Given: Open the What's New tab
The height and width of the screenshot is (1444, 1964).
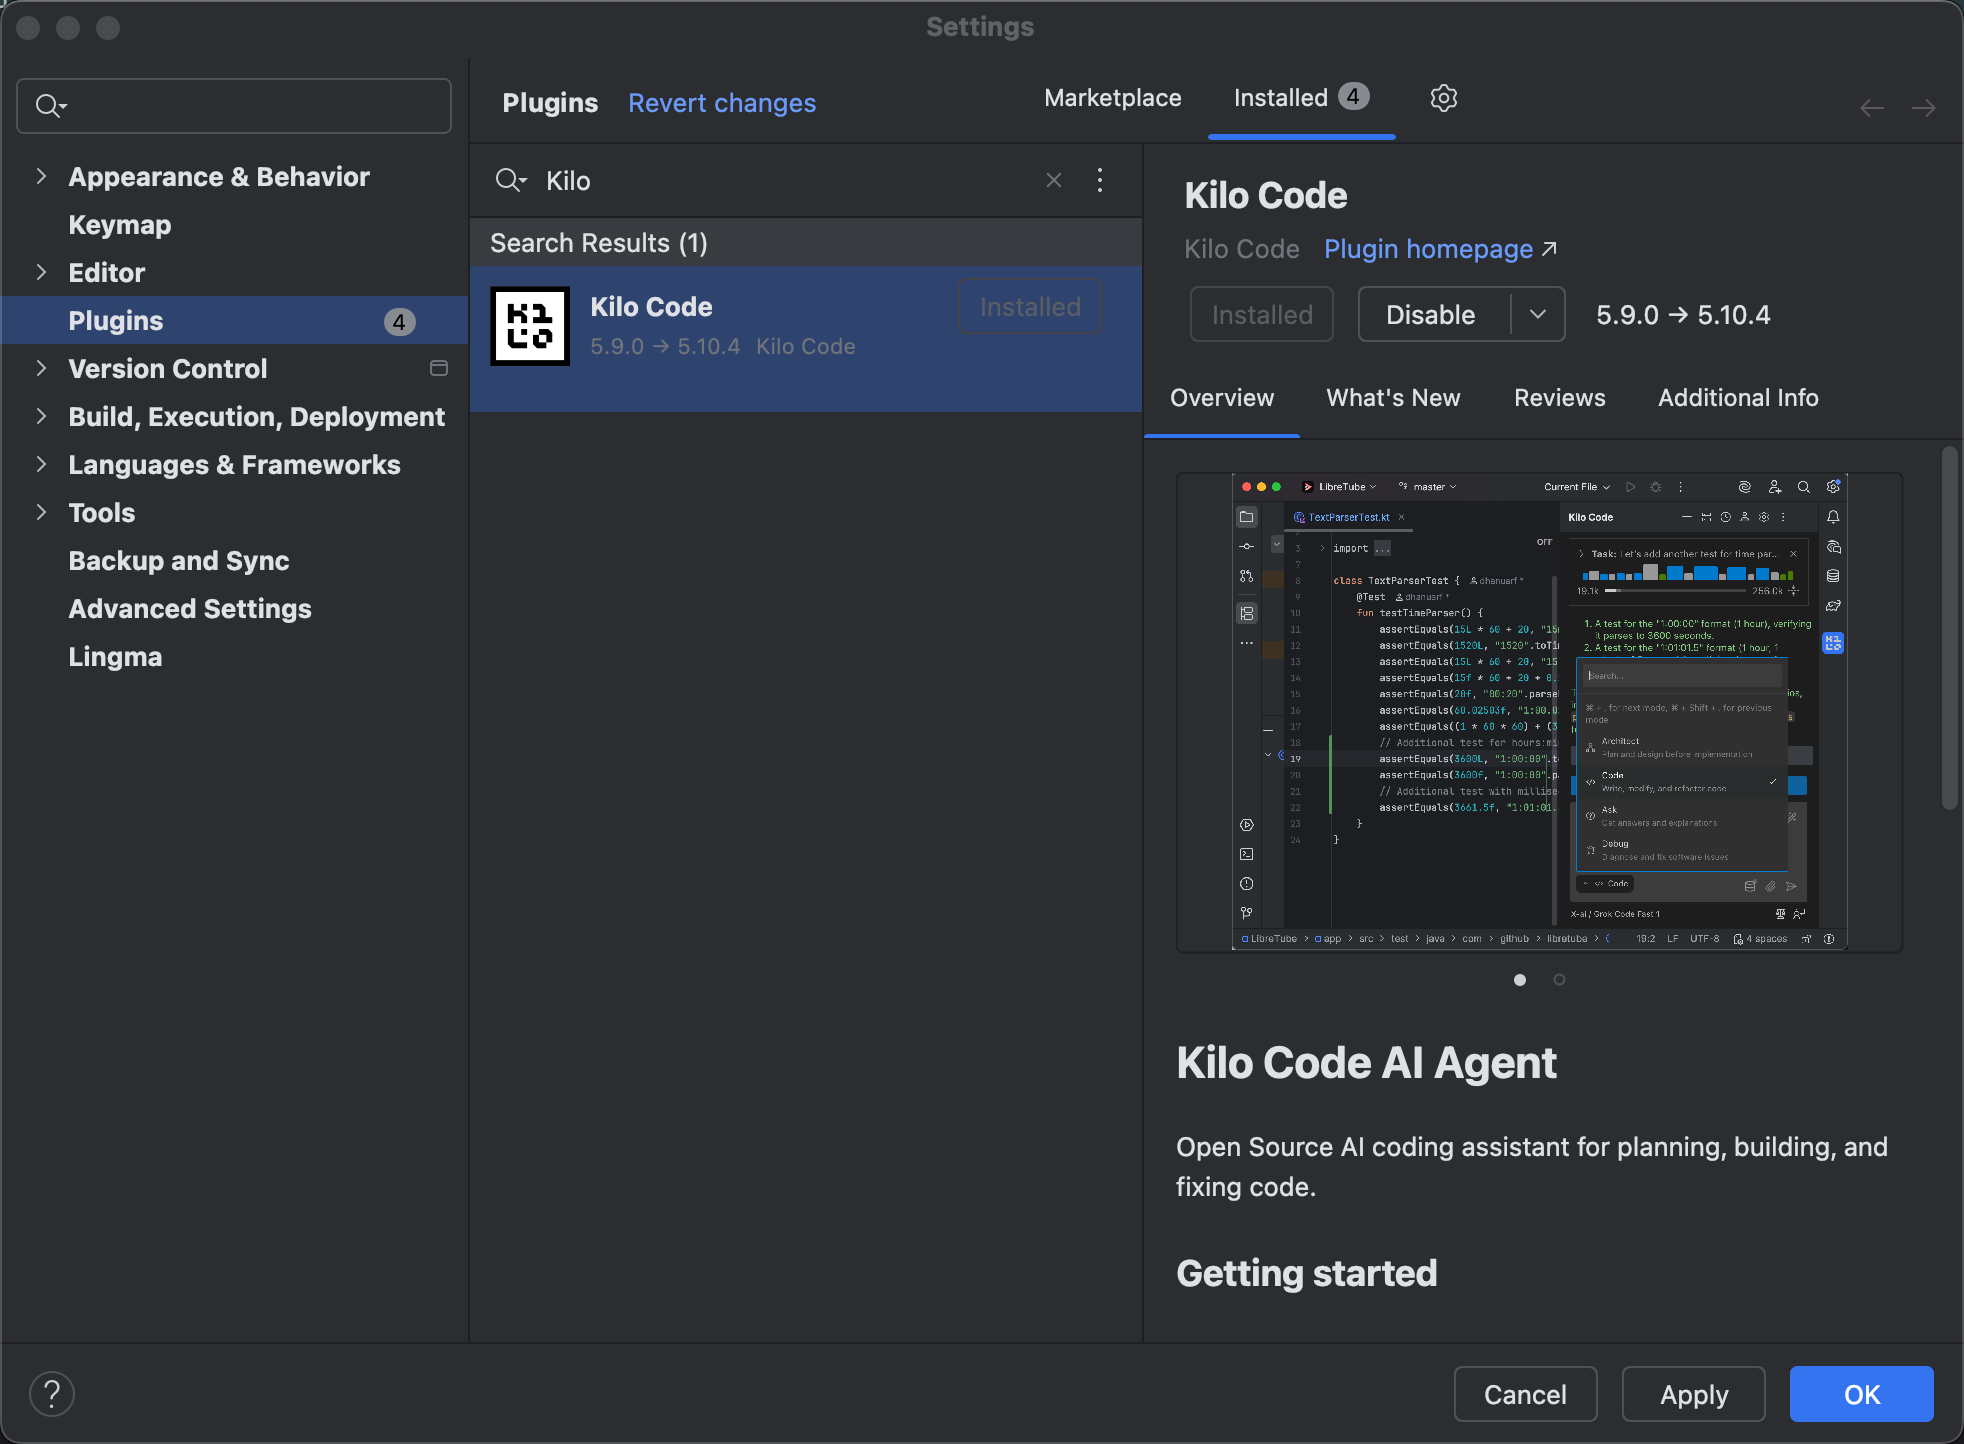Looking at the screenshot, I should pyautogui.click(x=1393, y=398).
